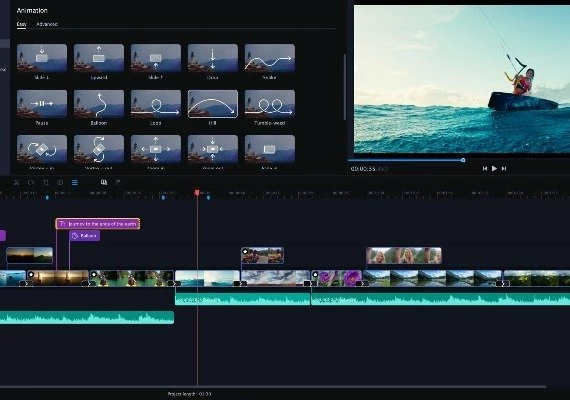570x400 pixels.
Task: Select the long audio clip under the flowers clip
Action: (x=440, y=299)
